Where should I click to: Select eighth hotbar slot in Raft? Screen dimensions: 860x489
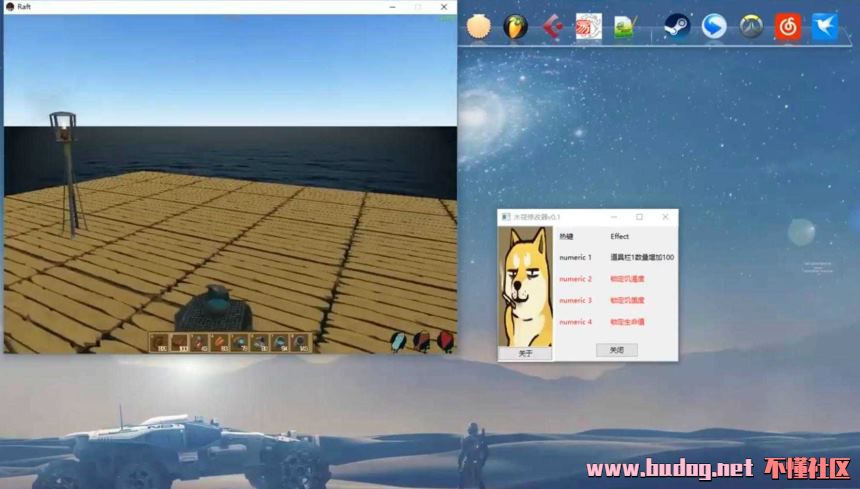tap(301, 343)
